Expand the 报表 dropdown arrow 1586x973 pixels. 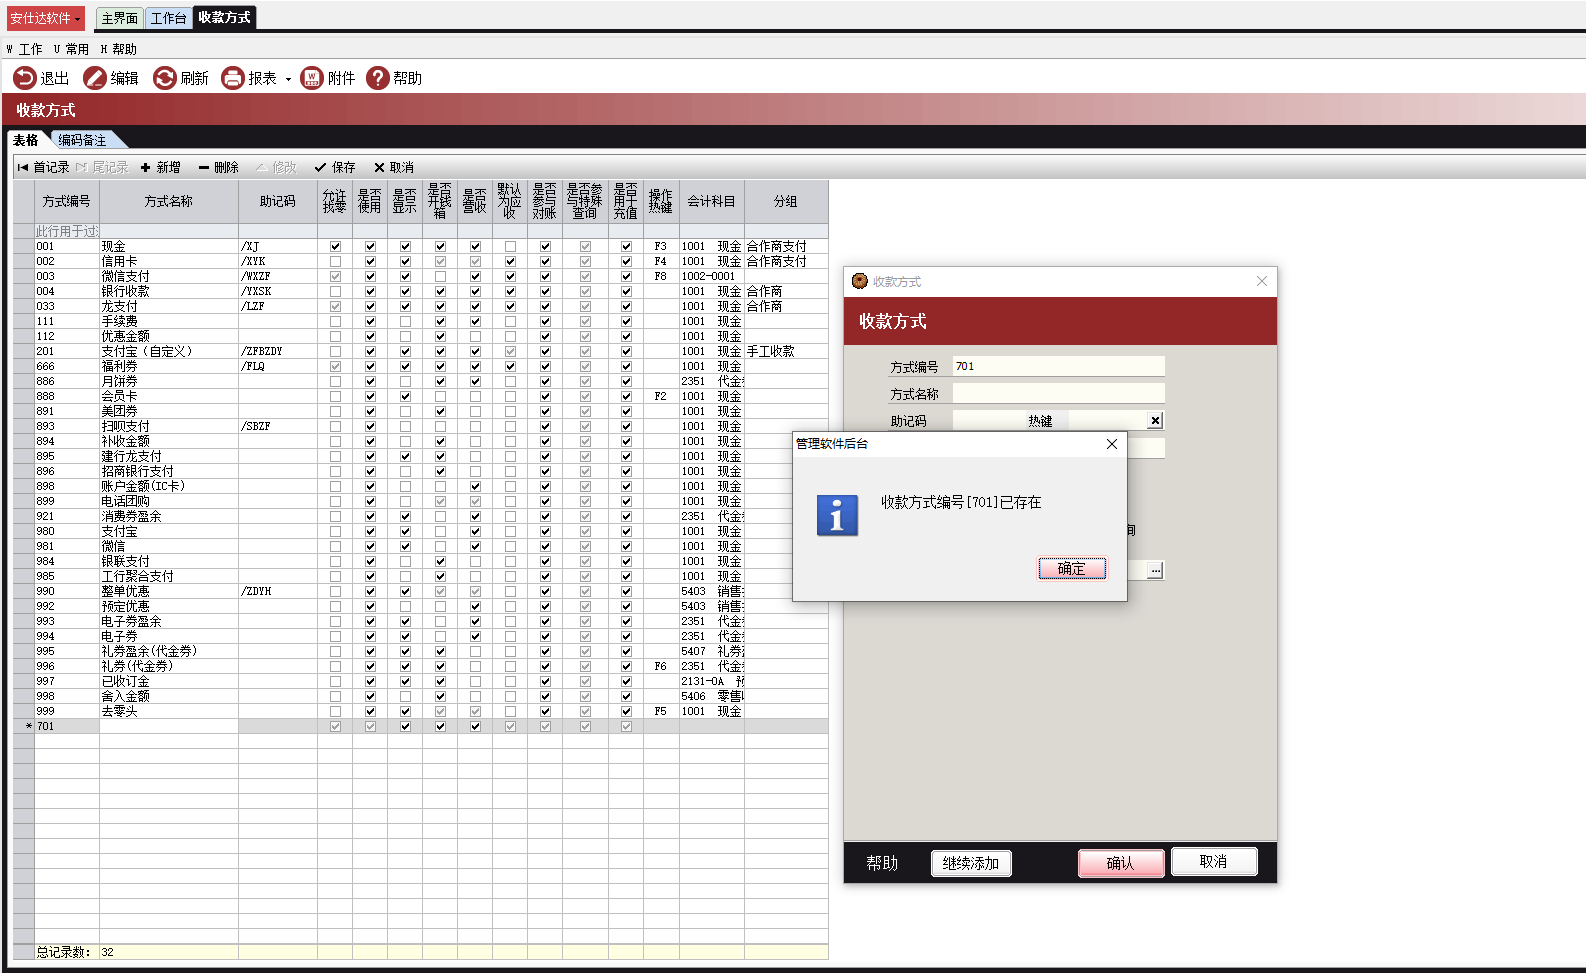(288, 79)
